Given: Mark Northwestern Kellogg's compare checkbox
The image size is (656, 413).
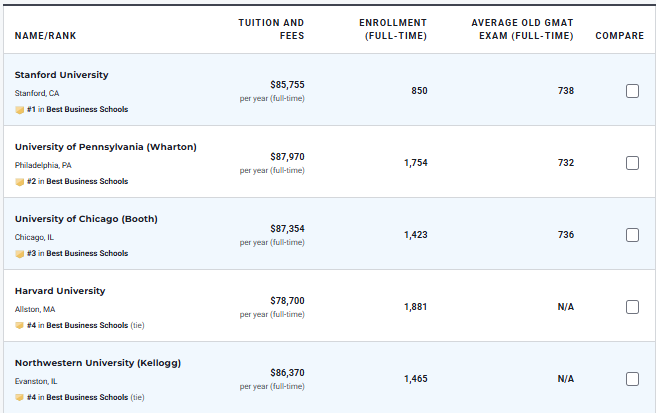Looking at the screenshot, I should tap(632, 379).
